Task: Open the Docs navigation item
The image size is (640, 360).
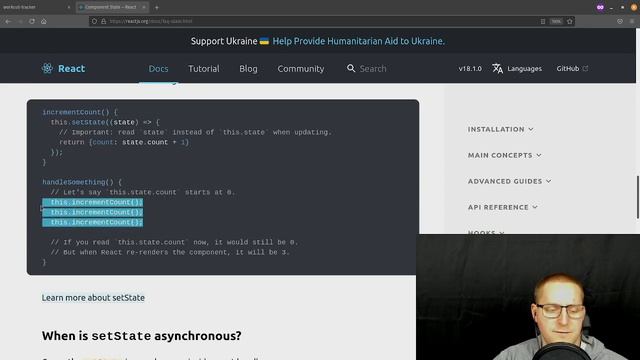Action: click(x=158, y=69)
